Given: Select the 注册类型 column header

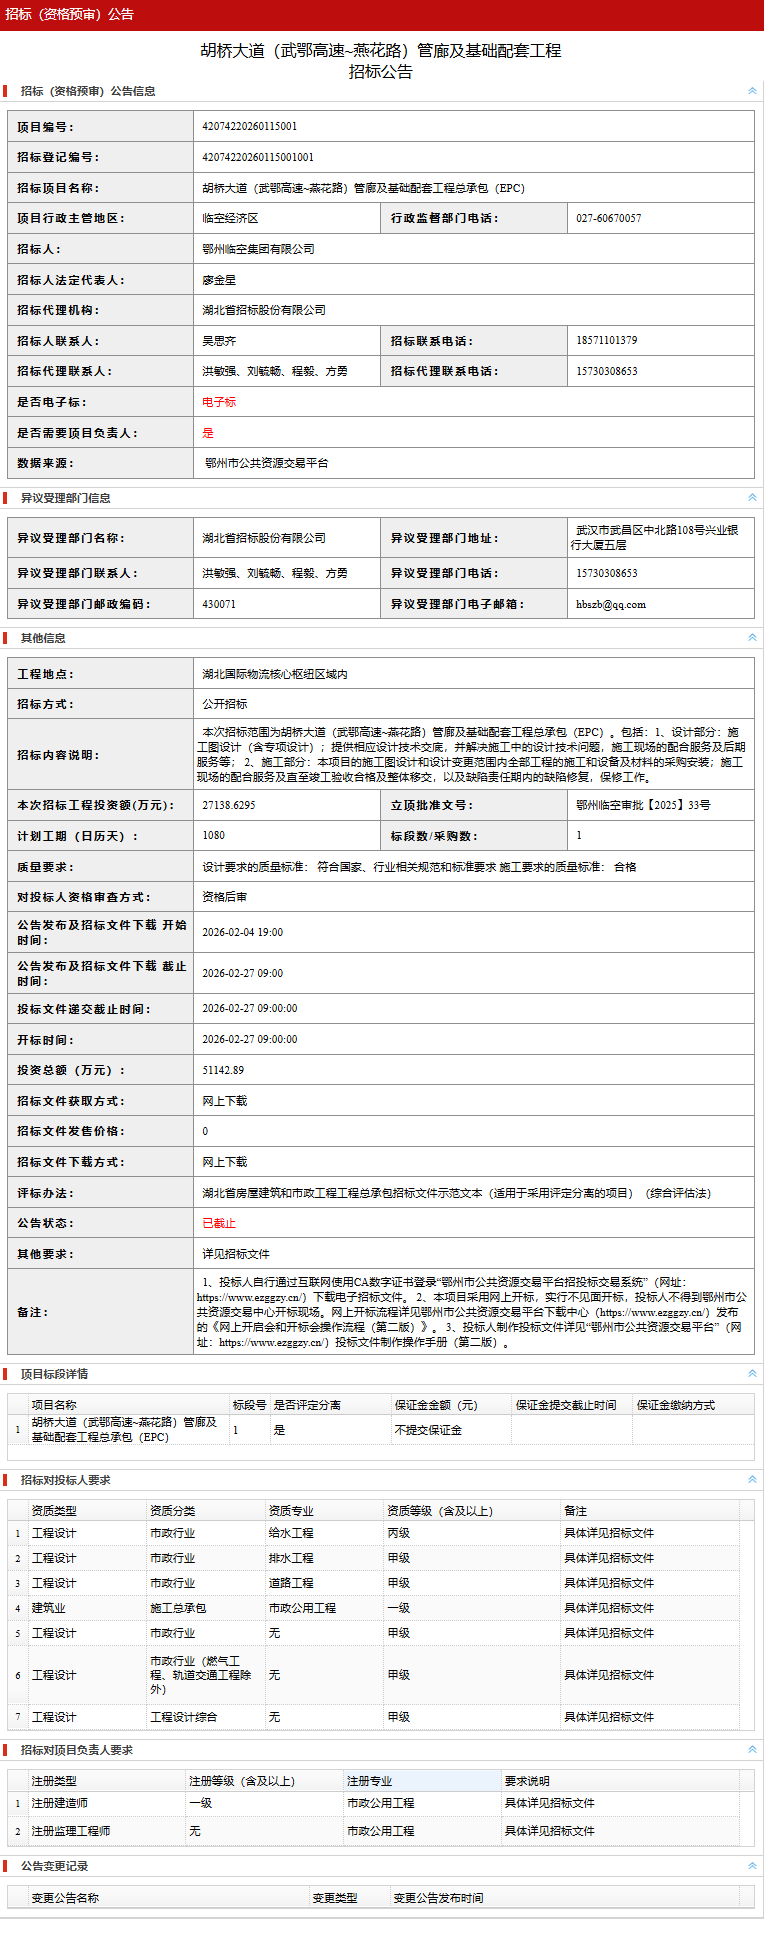Looking at the screenshot, I should point(54,1781).
